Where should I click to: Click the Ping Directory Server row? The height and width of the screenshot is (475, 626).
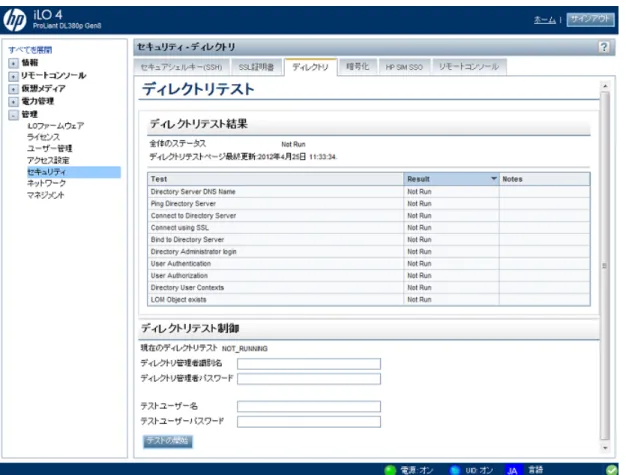point(368,204)
